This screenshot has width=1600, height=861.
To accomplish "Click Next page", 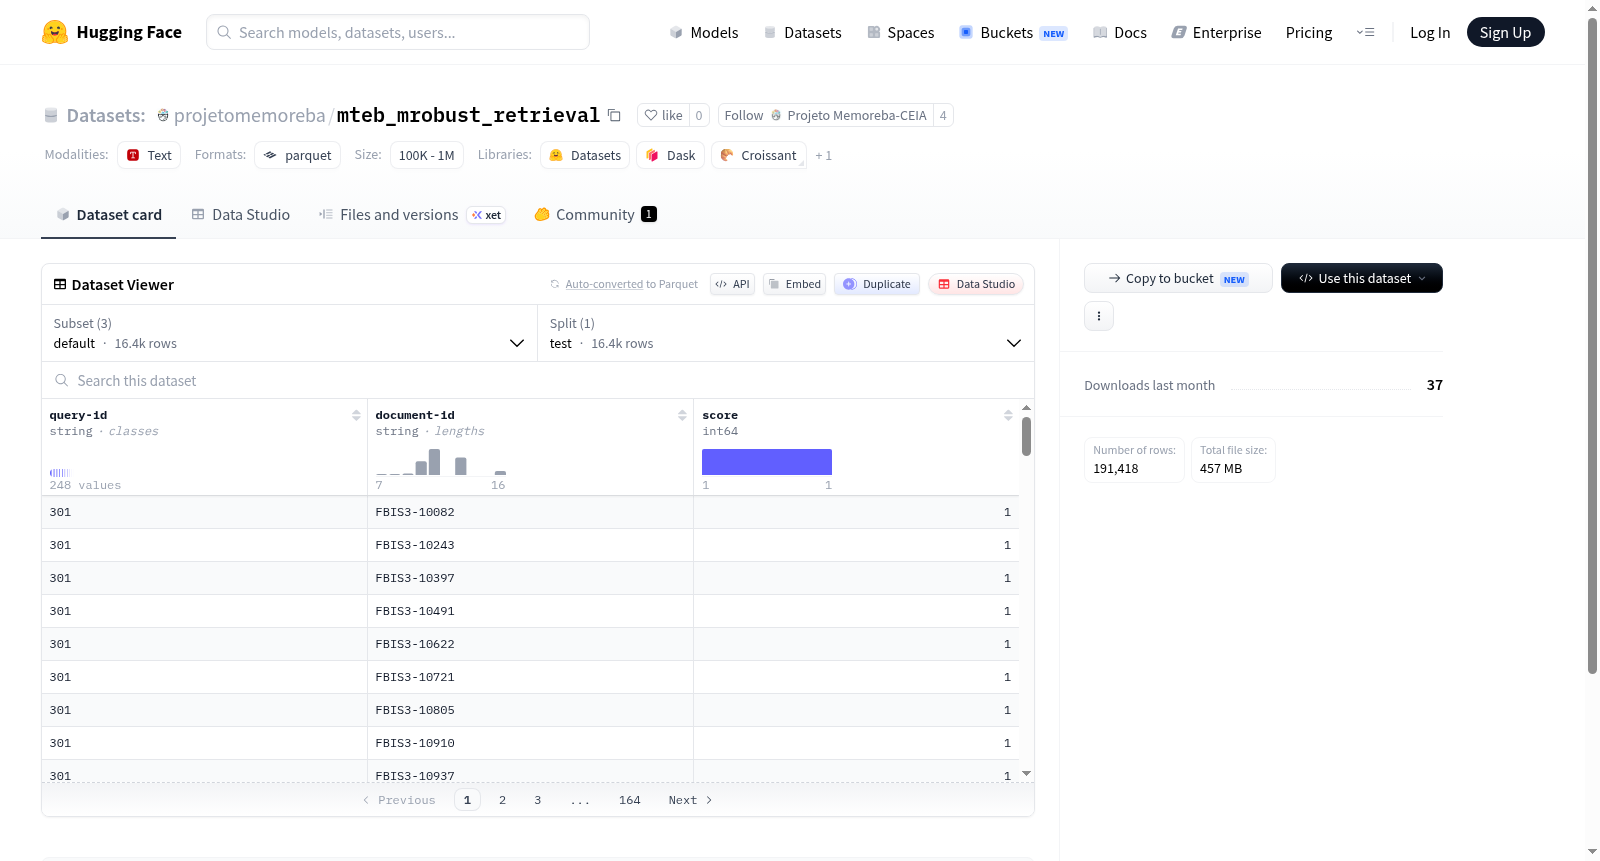I will pyautogui.click(x=690, y=800).
